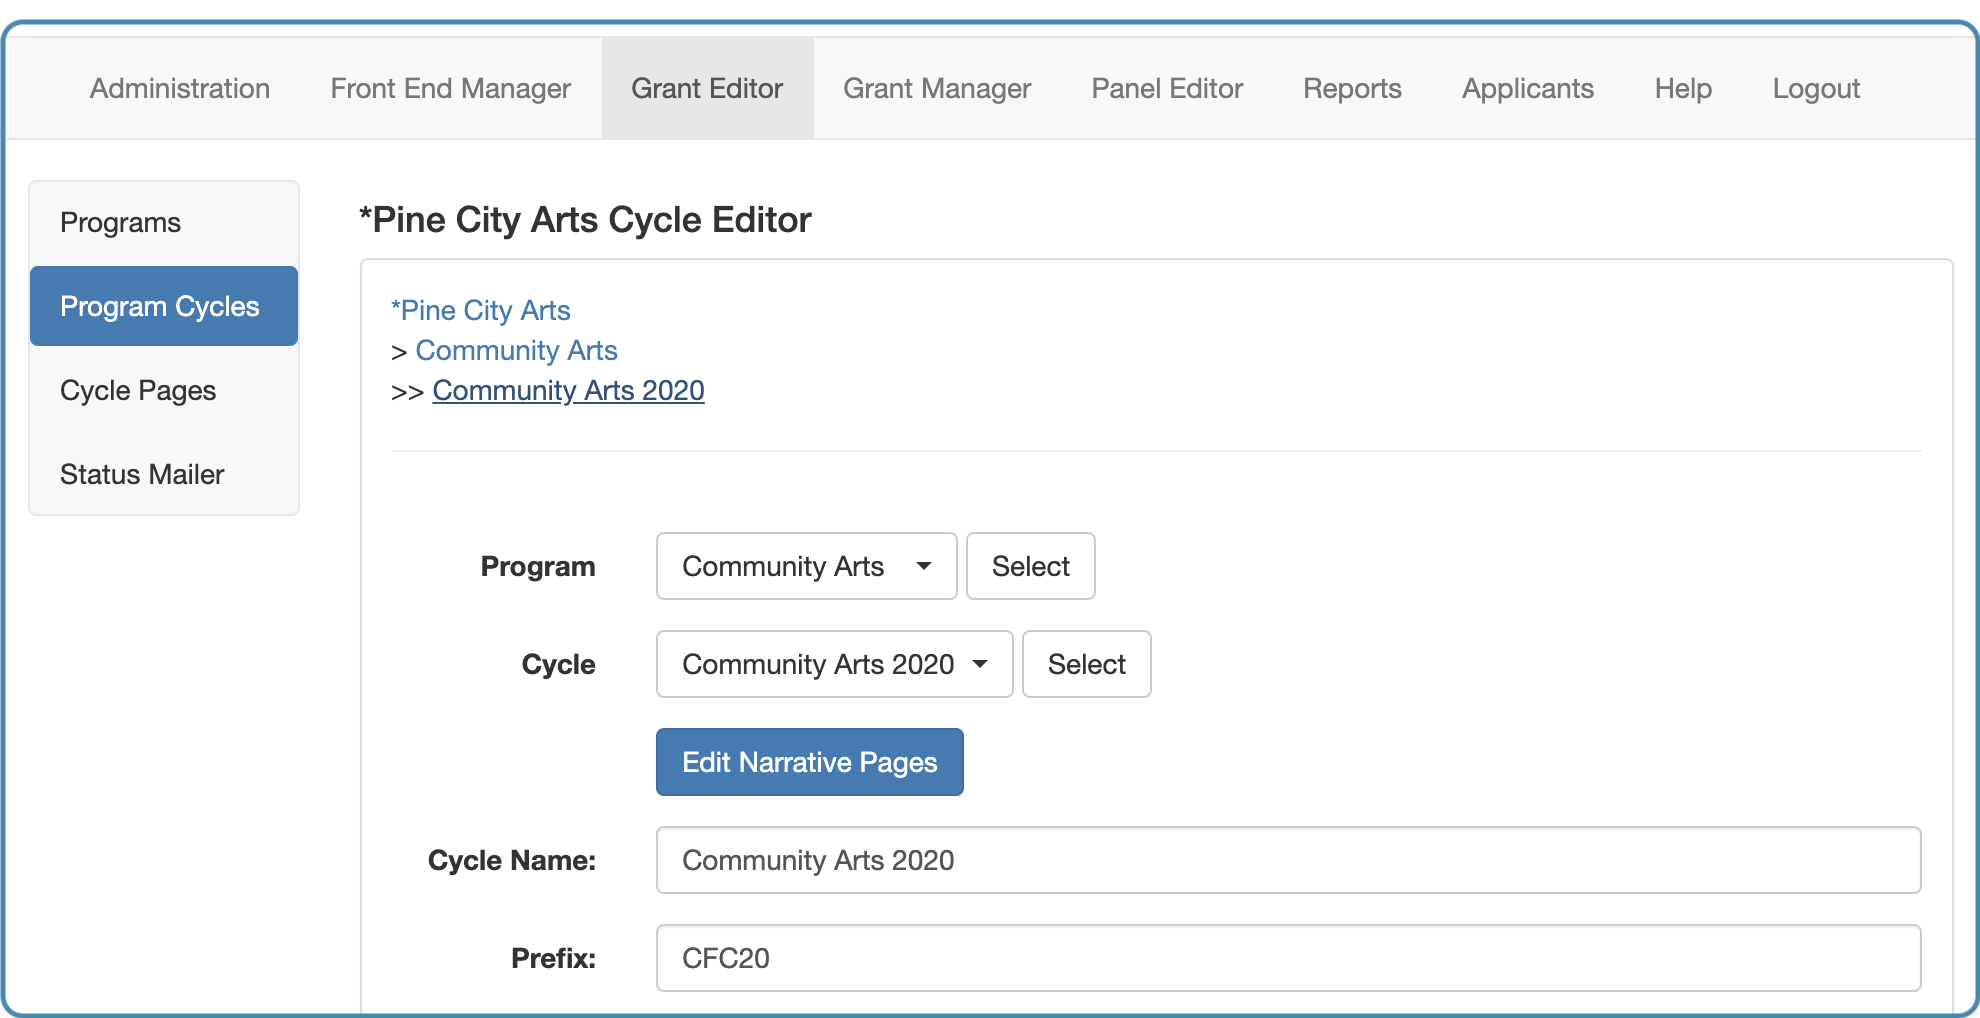This screenshot has width=1980, height=1018.
Task: Click Select button next to Program dropdown
Action: point(1030,566)
